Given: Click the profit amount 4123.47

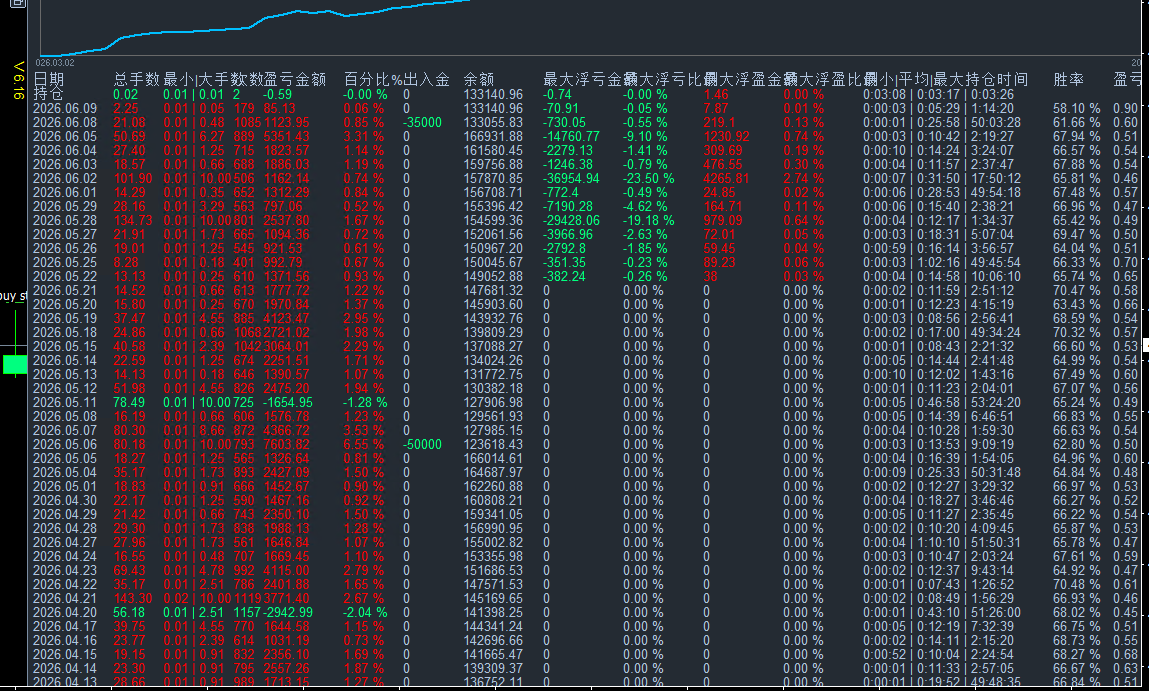Looking at the screenshot, I should (287, 318).
